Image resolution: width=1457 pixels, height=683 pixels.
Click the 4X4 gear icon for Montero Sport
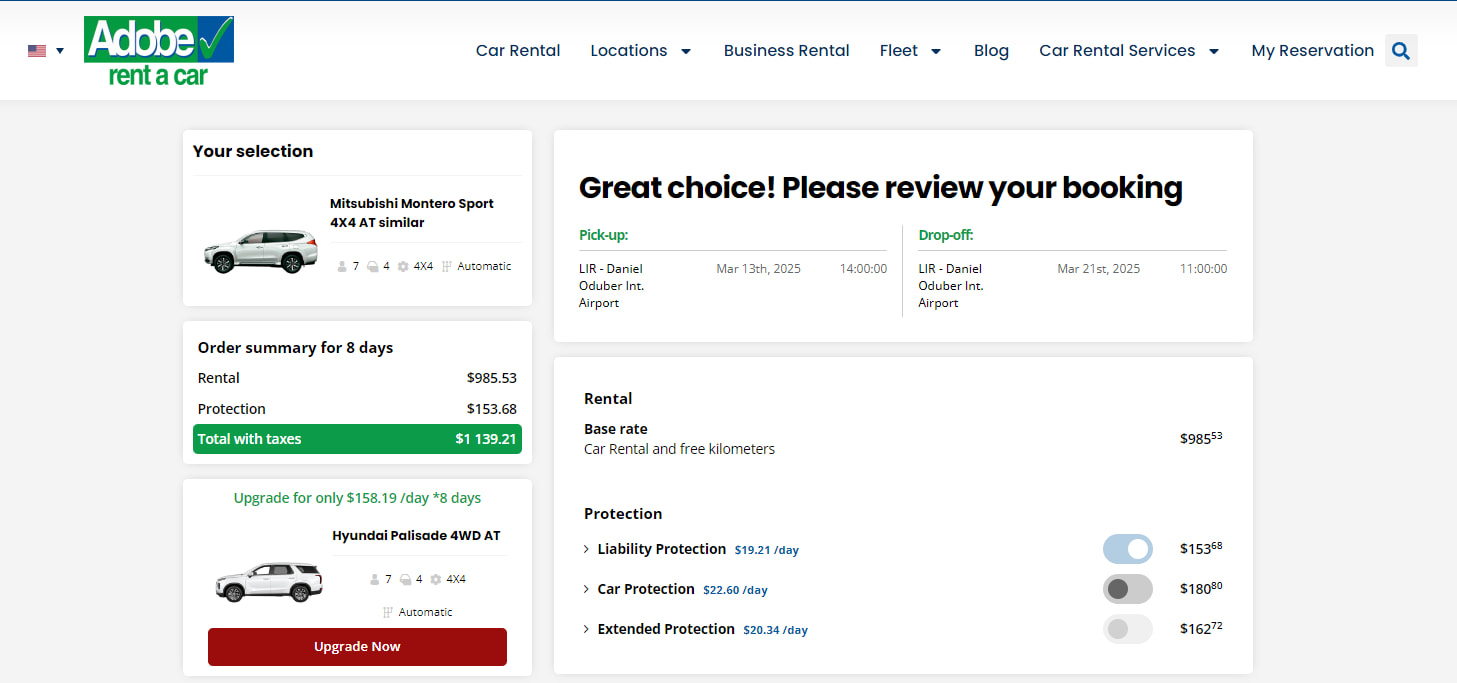[403, 267]
